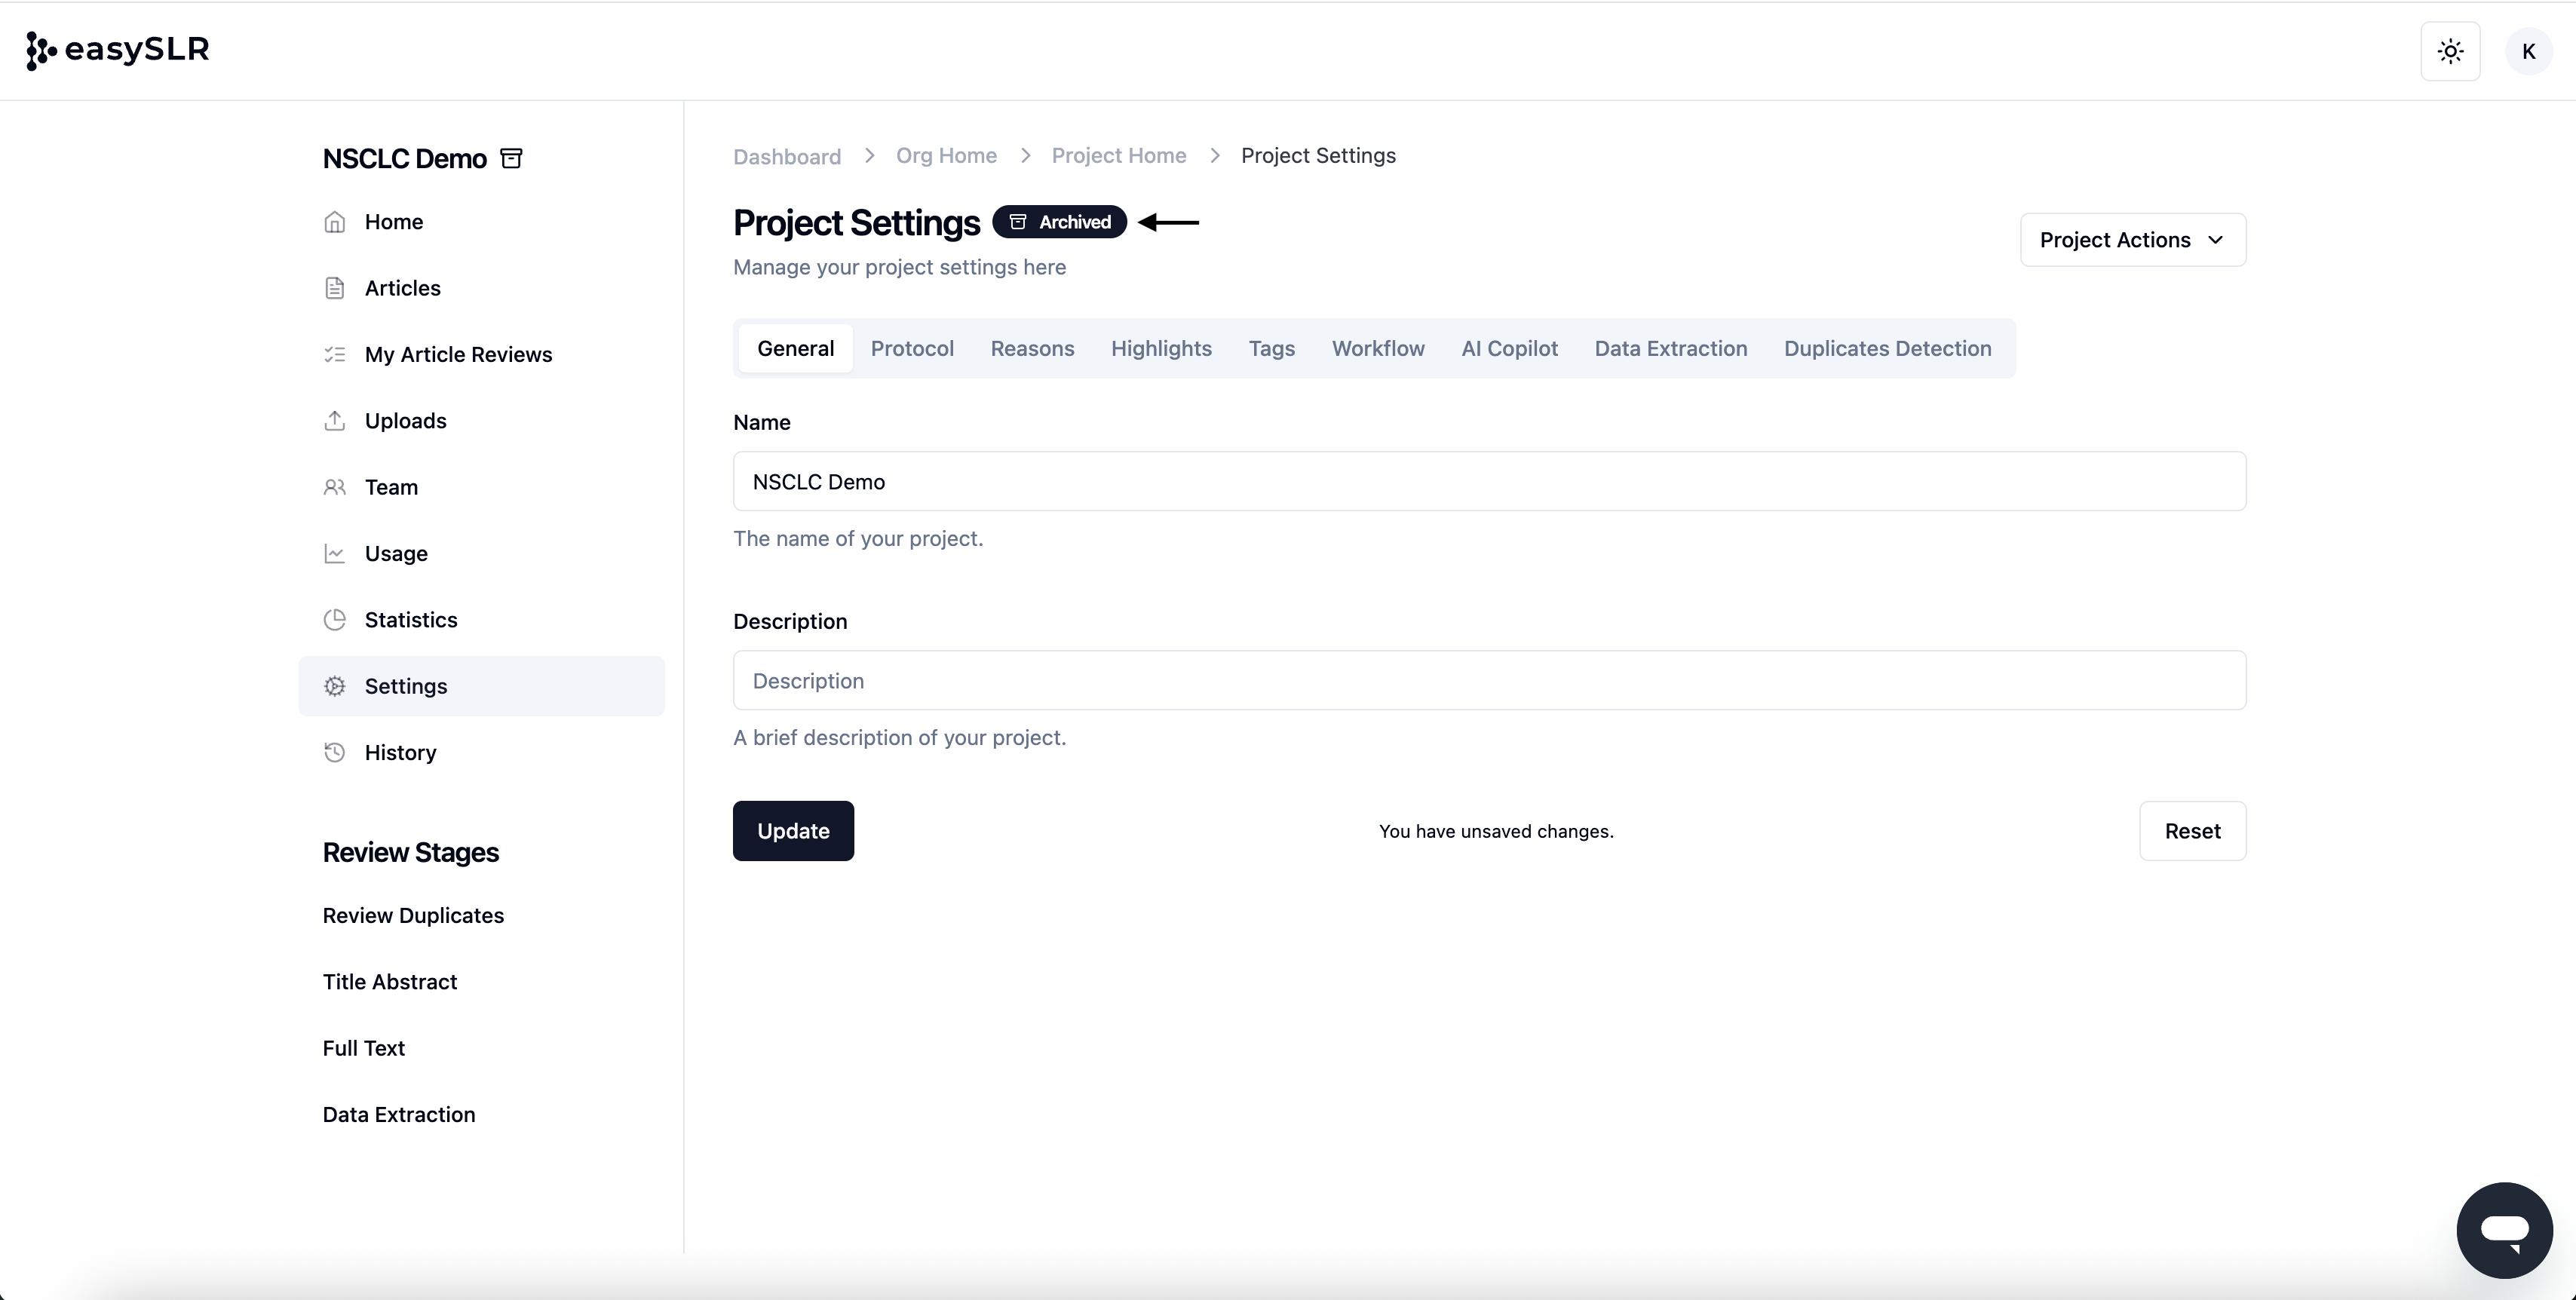The image size is (2576, 1300).
Task: Open the AI Copilot tab
Action: tap(1509, 348)
